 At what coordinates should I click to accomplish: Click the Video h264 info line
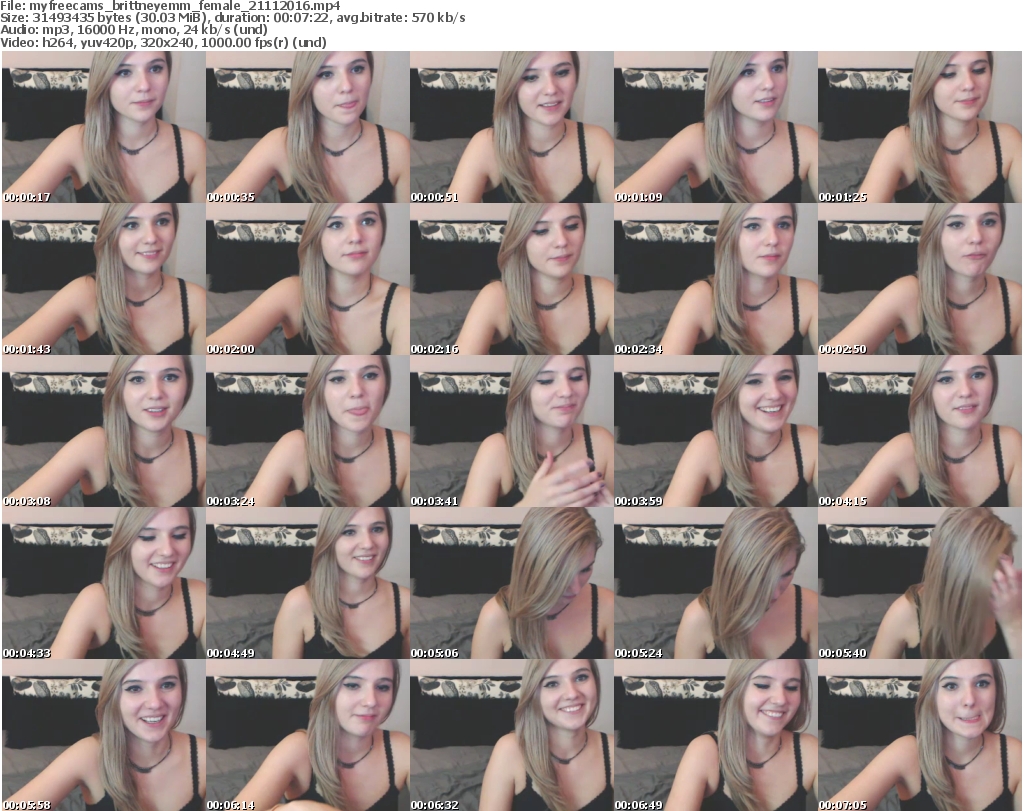(x=163, y=42)
